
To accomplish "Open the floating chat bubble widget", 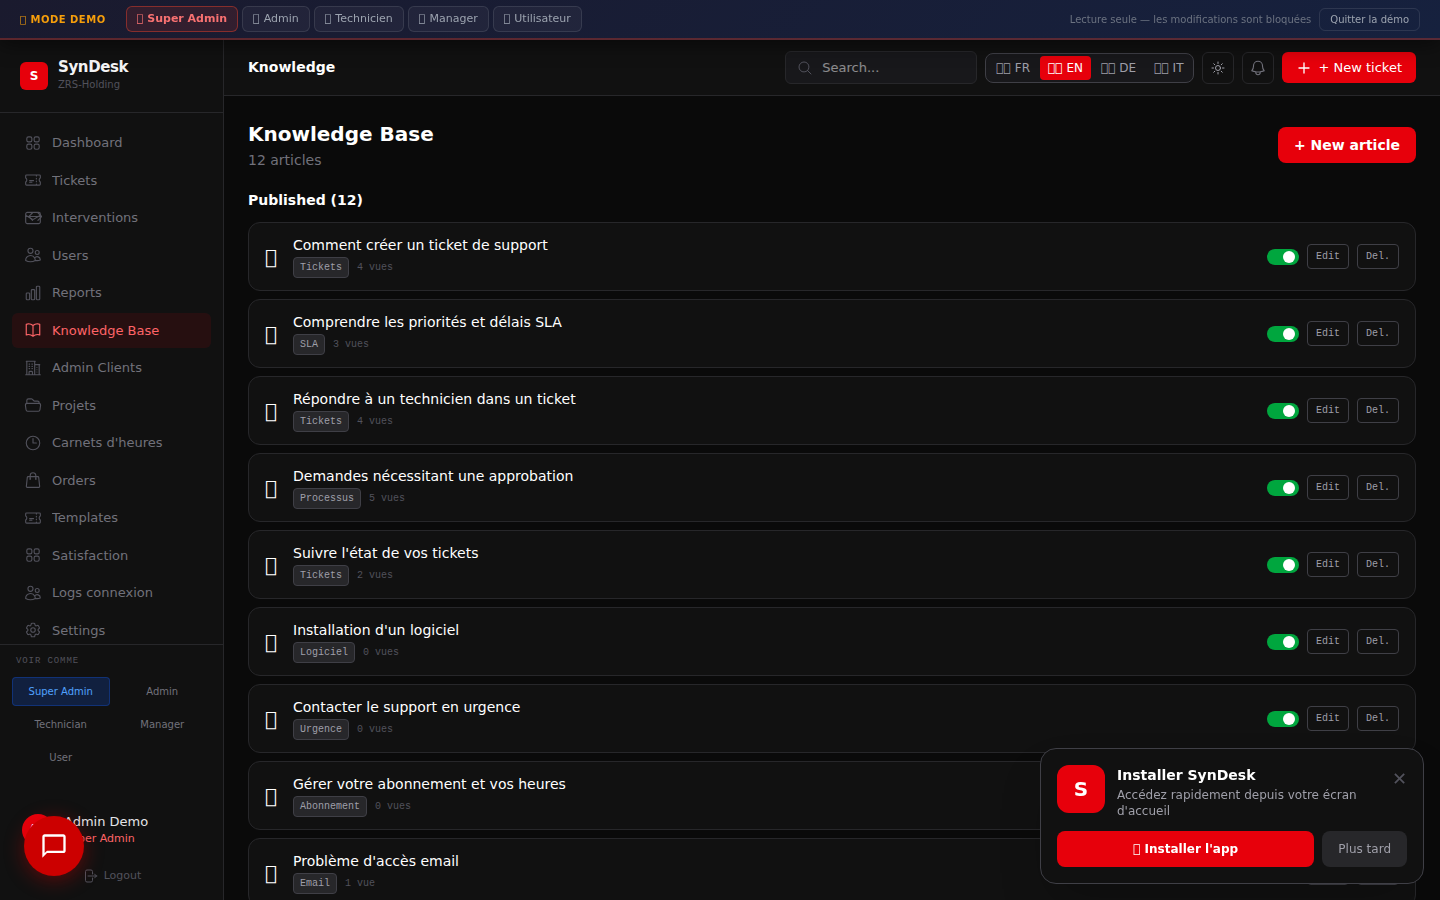I will pyautogui.click(x=54, y=846).
